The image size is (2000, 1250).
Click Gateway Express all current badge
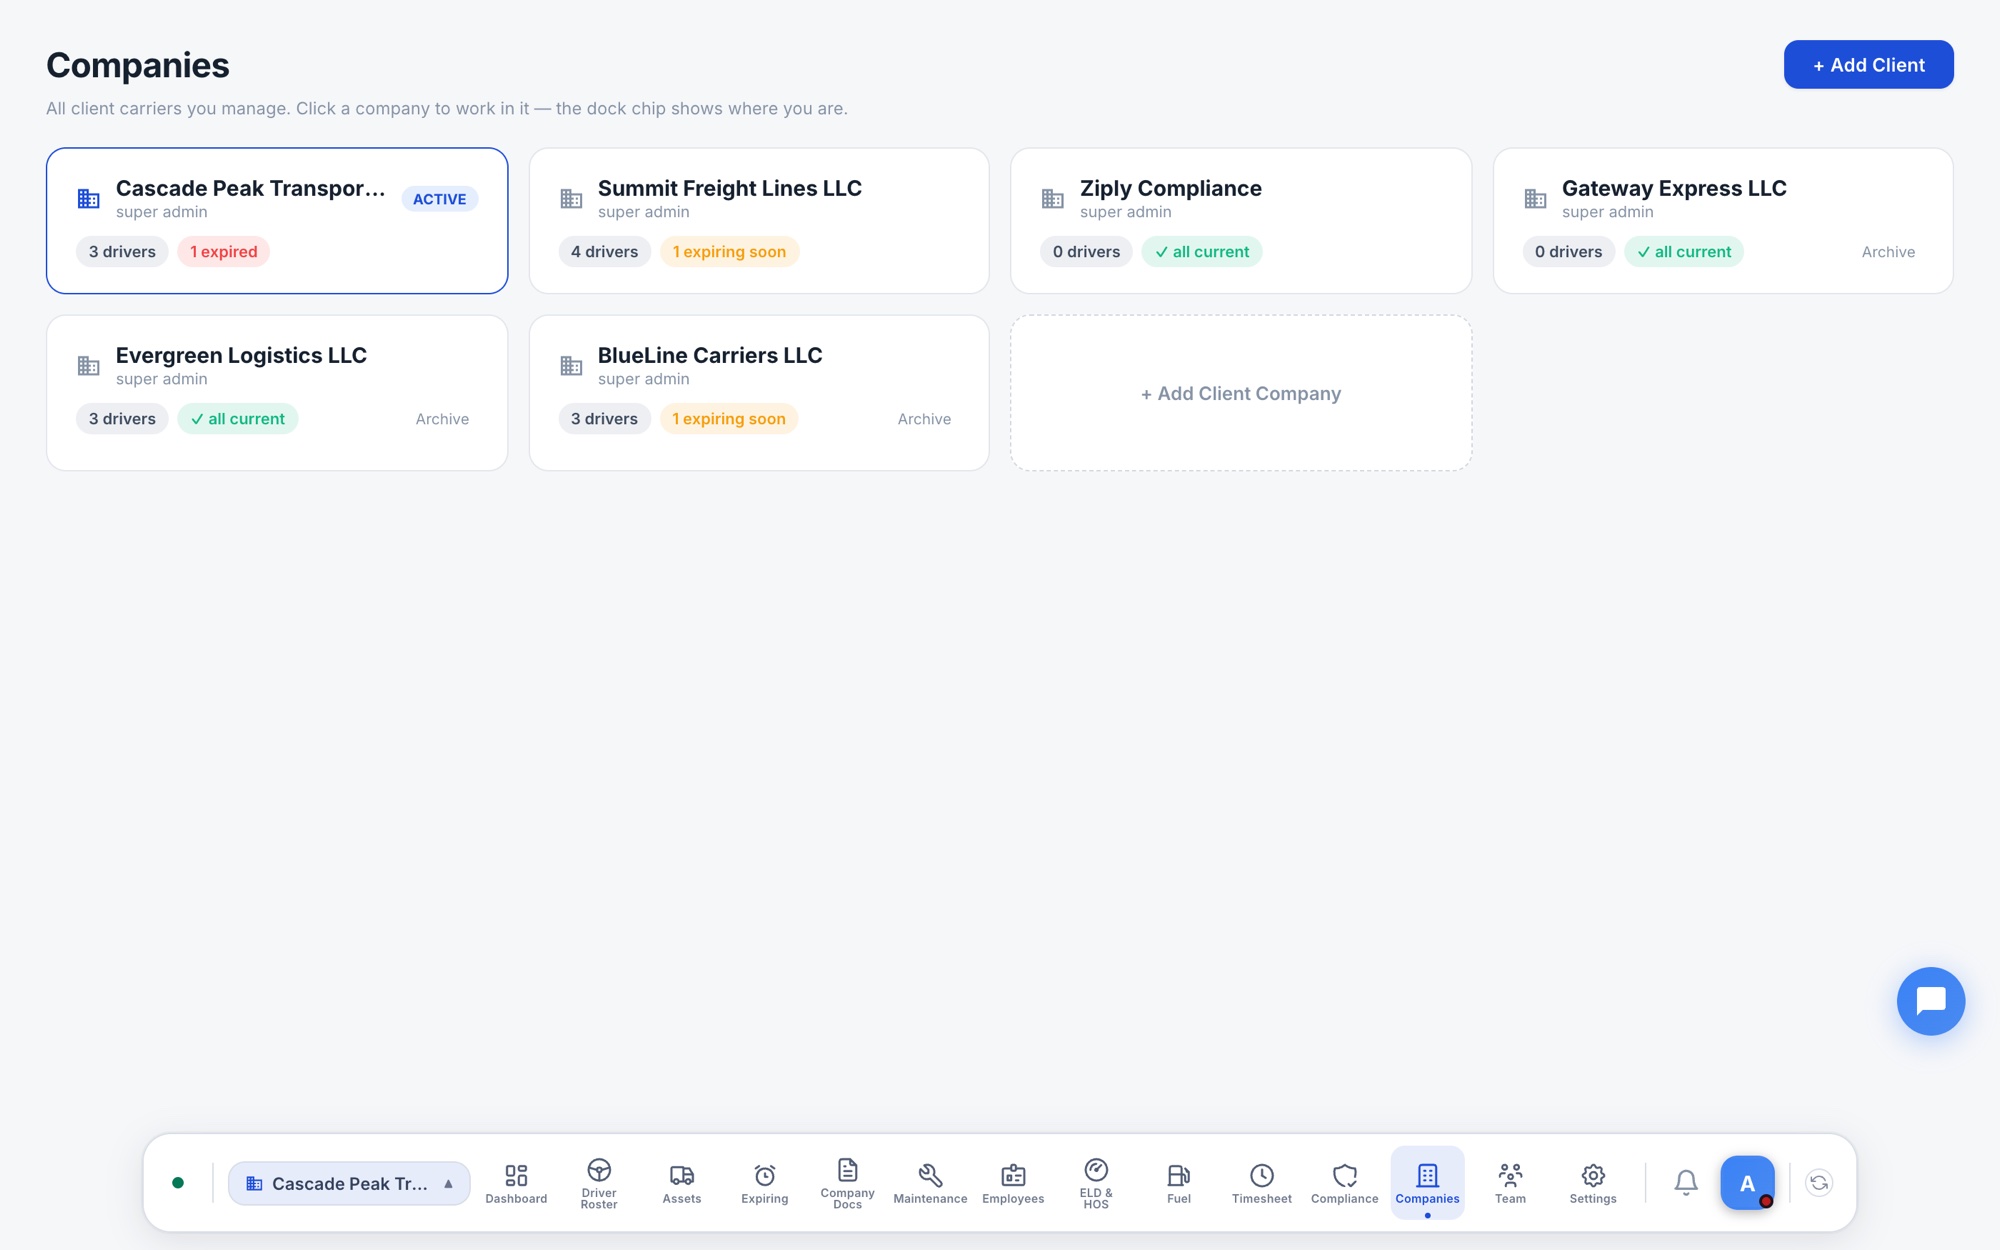[x=1684, y=252]
